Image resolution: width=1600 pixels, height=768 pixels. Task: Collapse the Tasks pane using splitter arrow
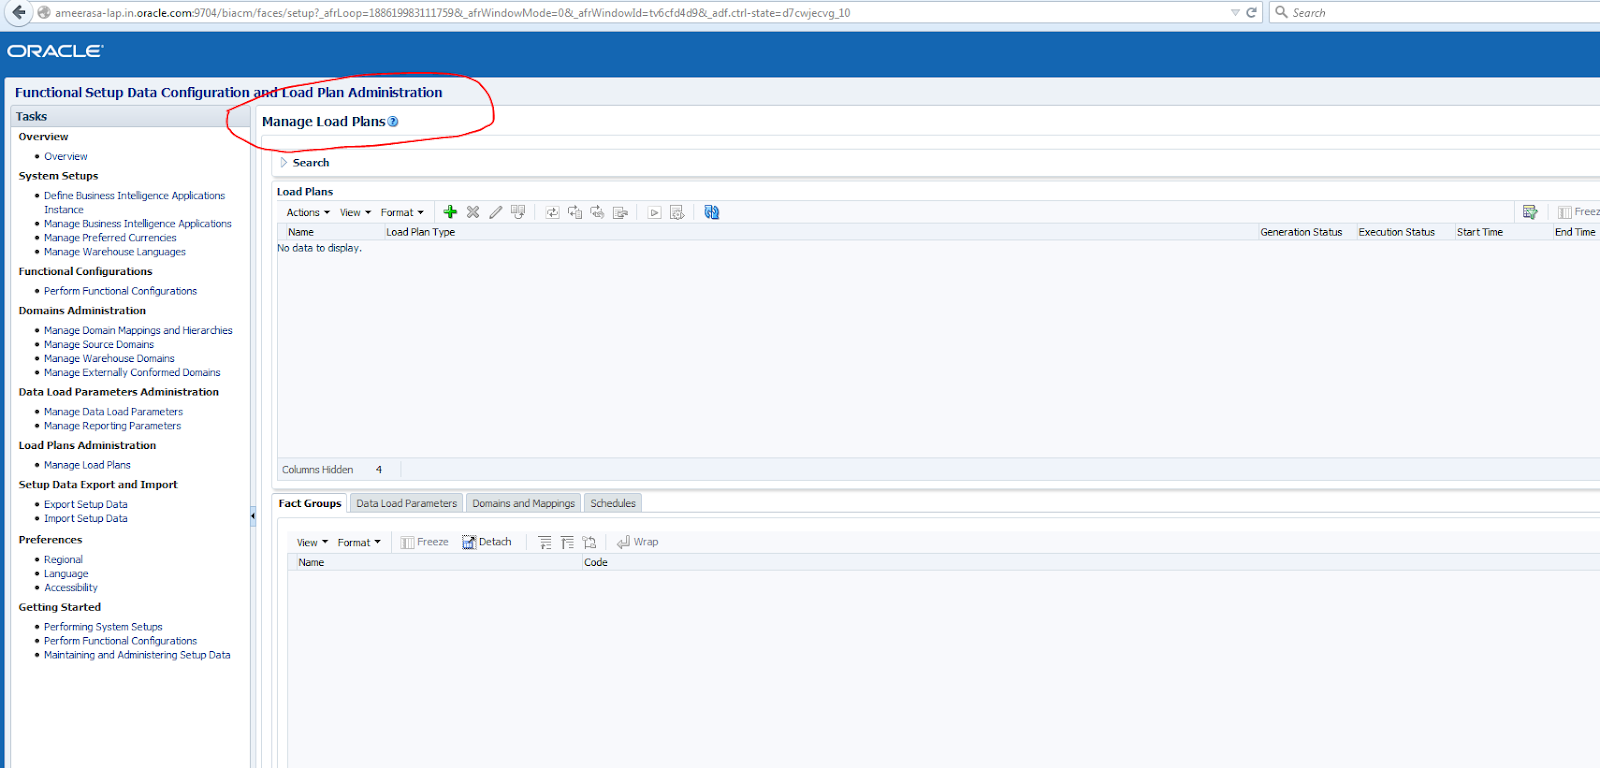point(252,516)
